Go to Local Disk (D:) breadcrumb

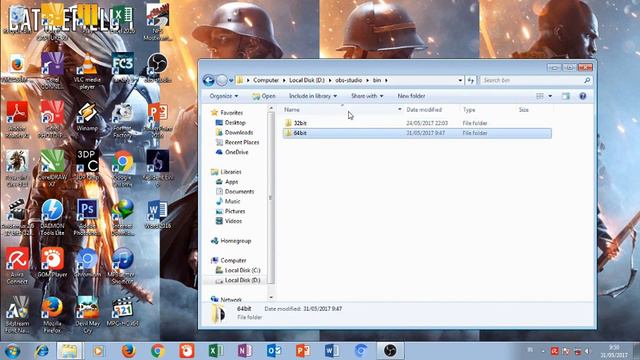(x=307, y=80)
